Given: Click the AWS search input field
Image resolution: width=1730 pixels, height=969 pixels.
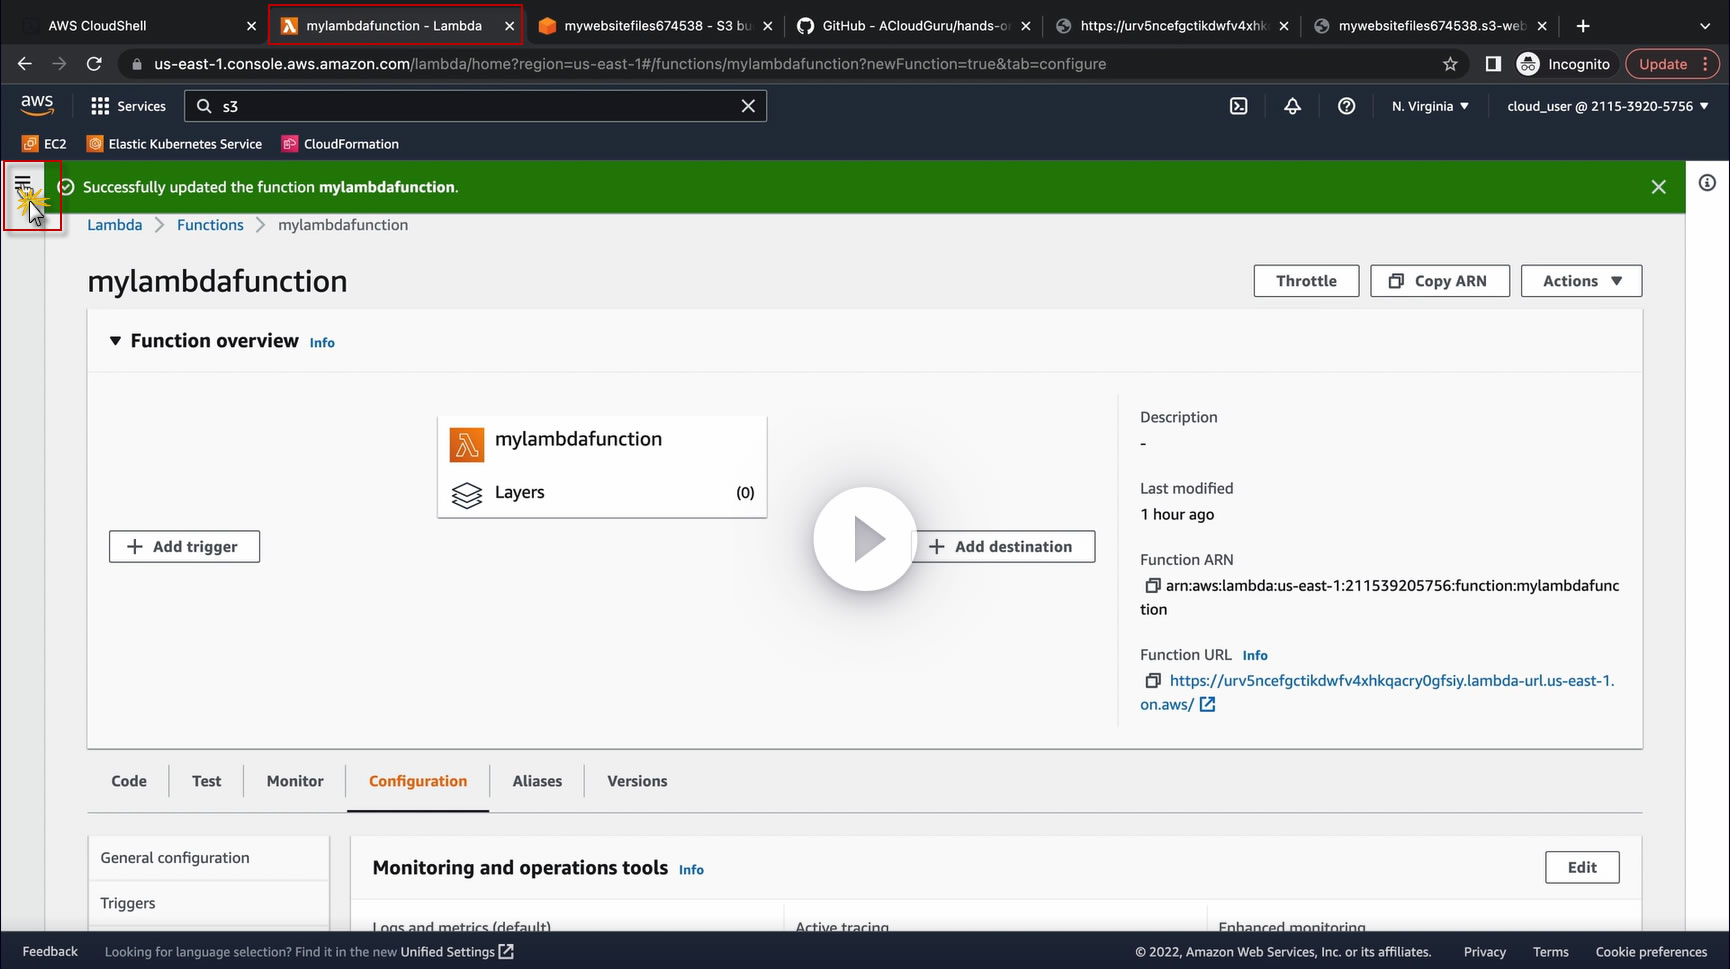Looking at the screenshot, I should [x=476, y=106].
